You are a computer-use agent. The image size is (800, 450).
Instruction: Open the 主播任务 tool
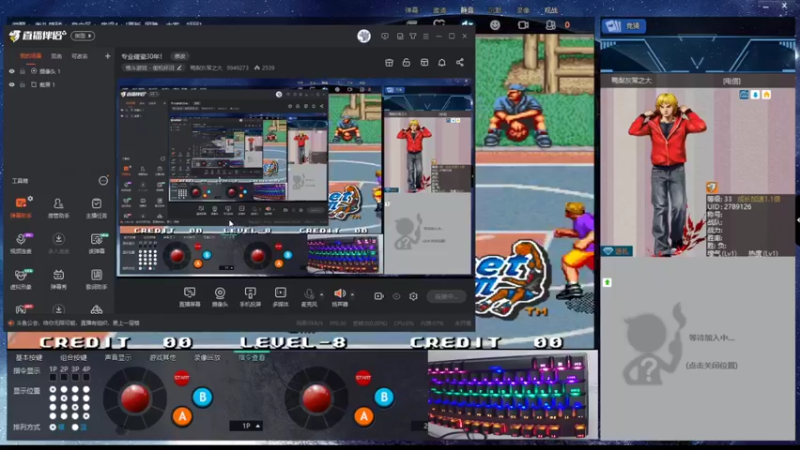(x=96, y=207)
